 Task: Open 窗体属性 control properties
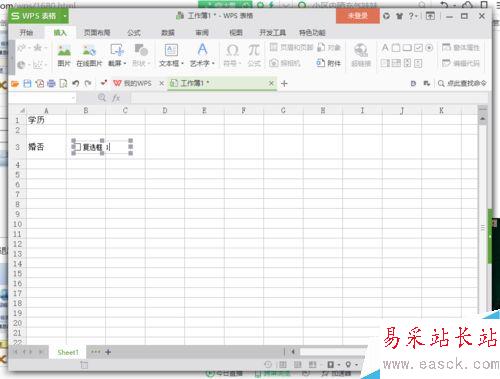coord(460,47)
